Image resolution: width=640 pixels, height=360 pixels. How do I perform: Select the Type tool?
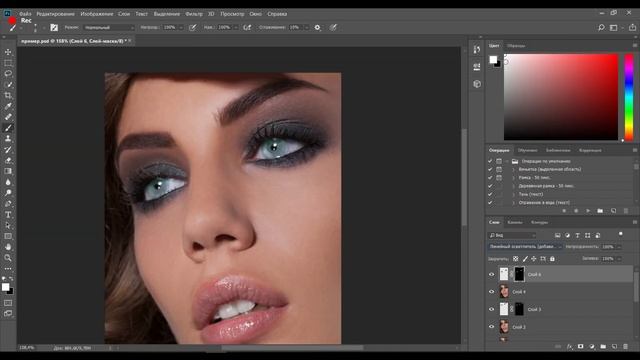point(8,214)
